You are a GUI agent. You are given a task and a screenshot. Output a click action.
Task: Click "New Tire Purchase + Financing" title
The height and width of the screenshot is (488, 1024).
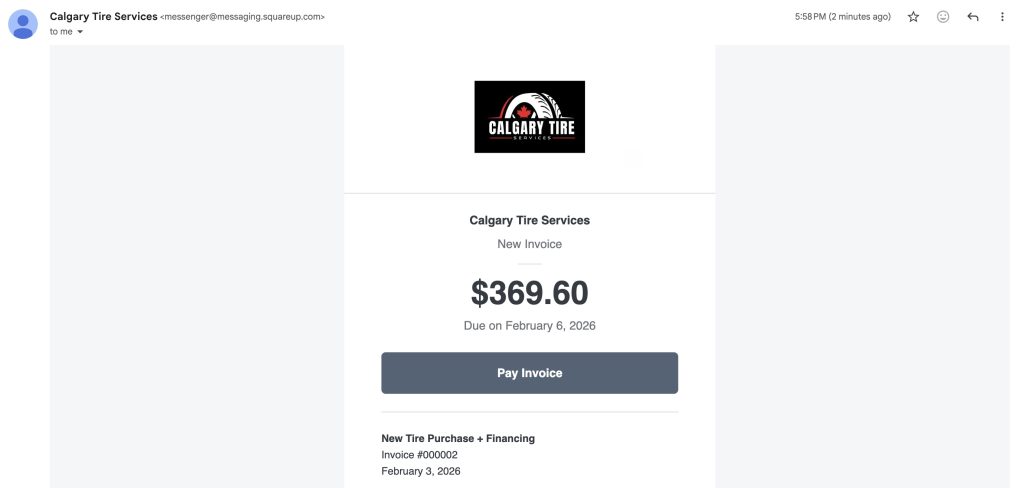(x=457, y=438)
